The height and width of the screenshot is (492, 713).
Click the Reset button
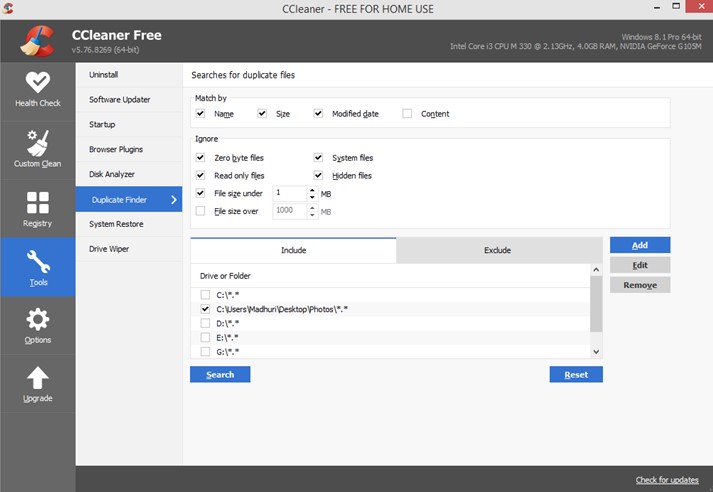576,375
